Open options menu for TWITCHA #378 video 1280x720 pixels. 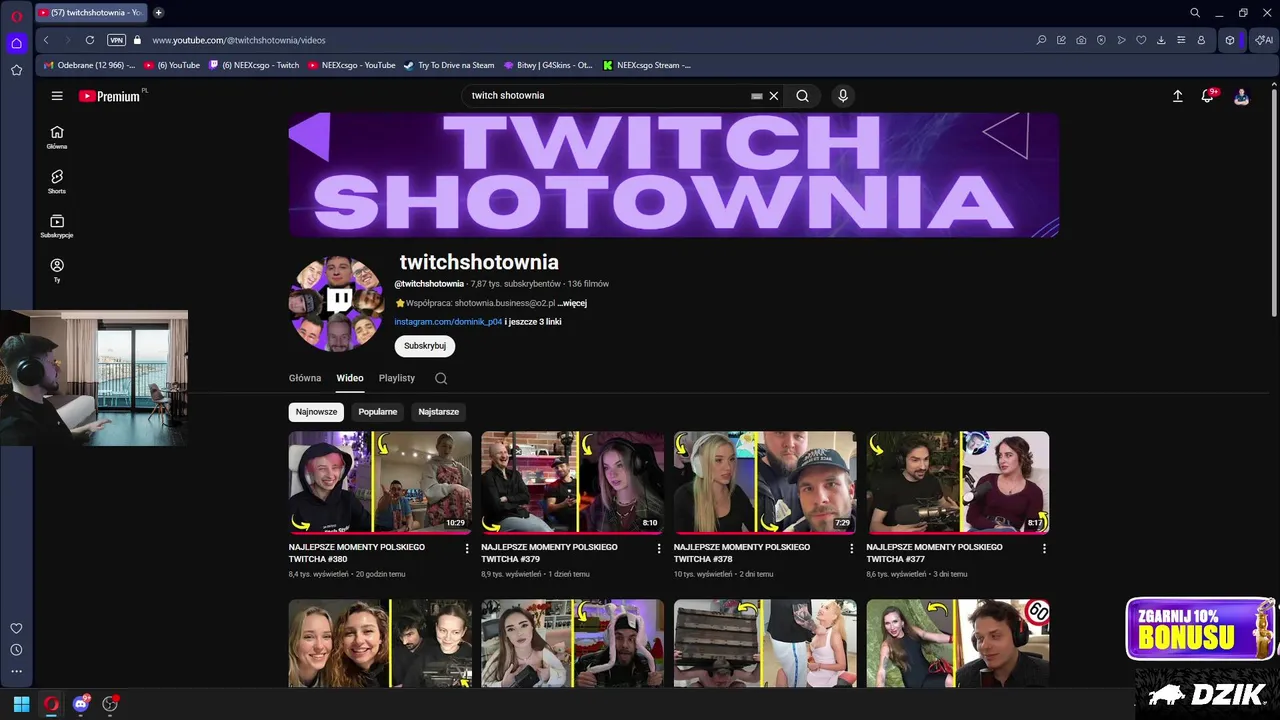(x=852, y=548)
